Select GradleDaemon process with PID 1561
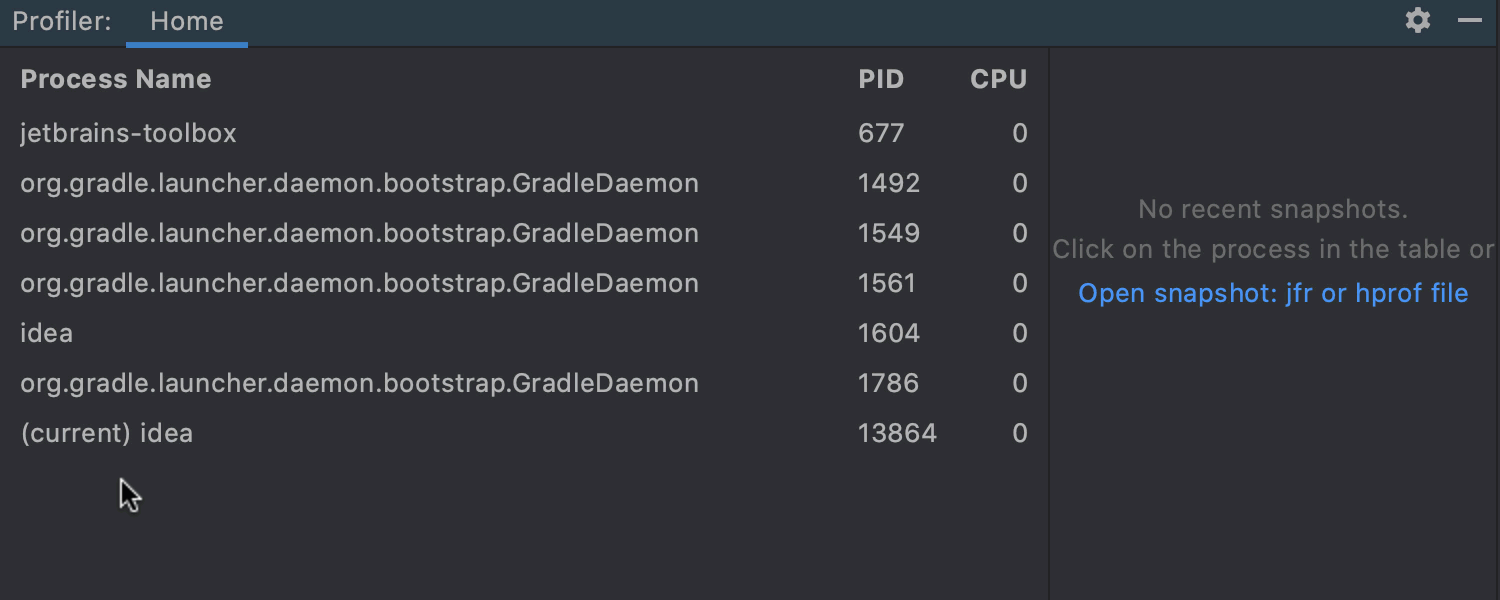 pos(524,283)
